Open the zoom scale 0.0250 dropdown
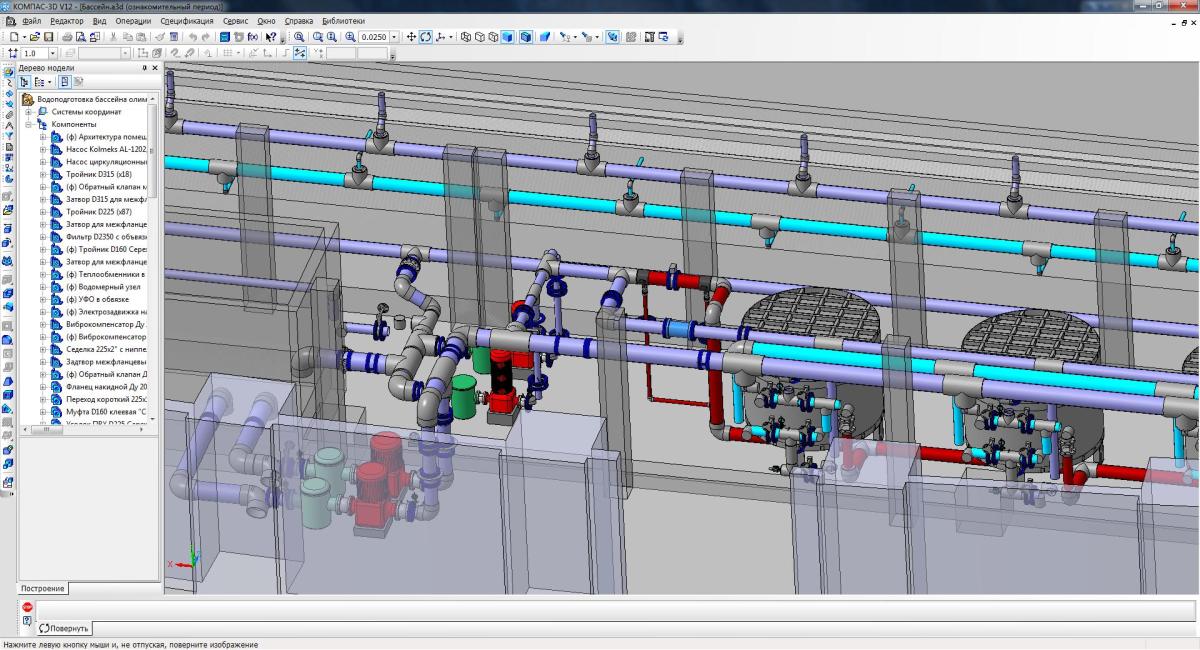The width and height of the screenshot is (1200, 650). [394, 37]
